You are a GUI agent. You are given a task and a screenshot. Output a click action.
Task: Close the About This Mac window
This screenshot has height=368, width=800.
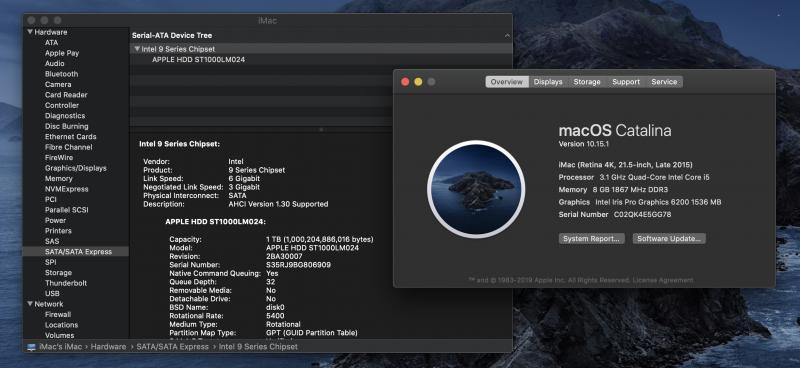pos(405,82)
